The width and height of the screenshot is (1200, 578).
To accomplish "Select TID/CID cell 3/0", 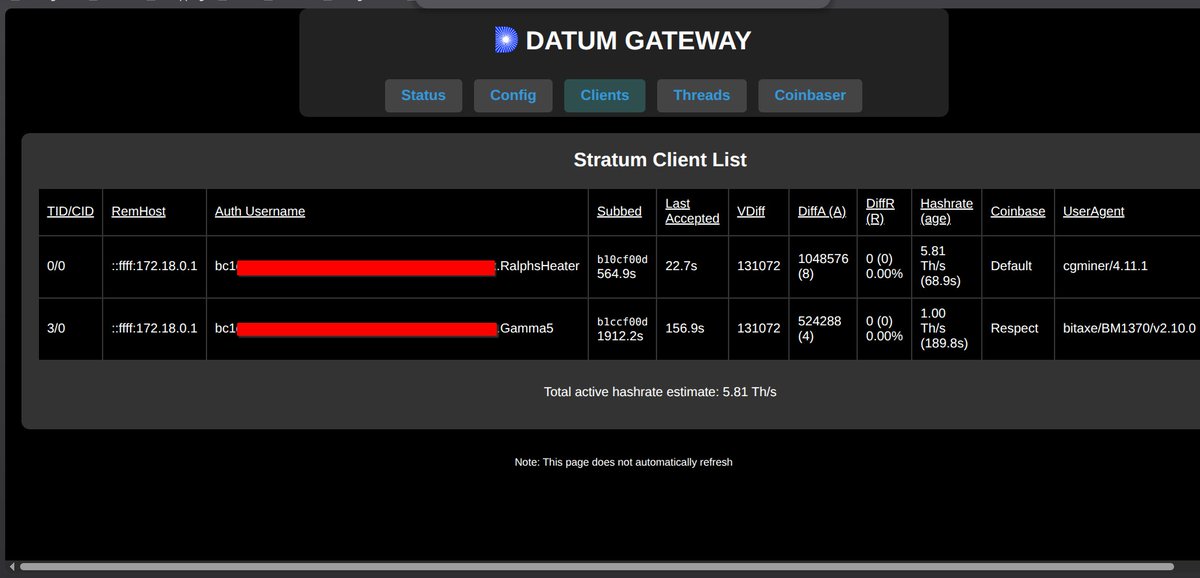I will tap(56, 328).
